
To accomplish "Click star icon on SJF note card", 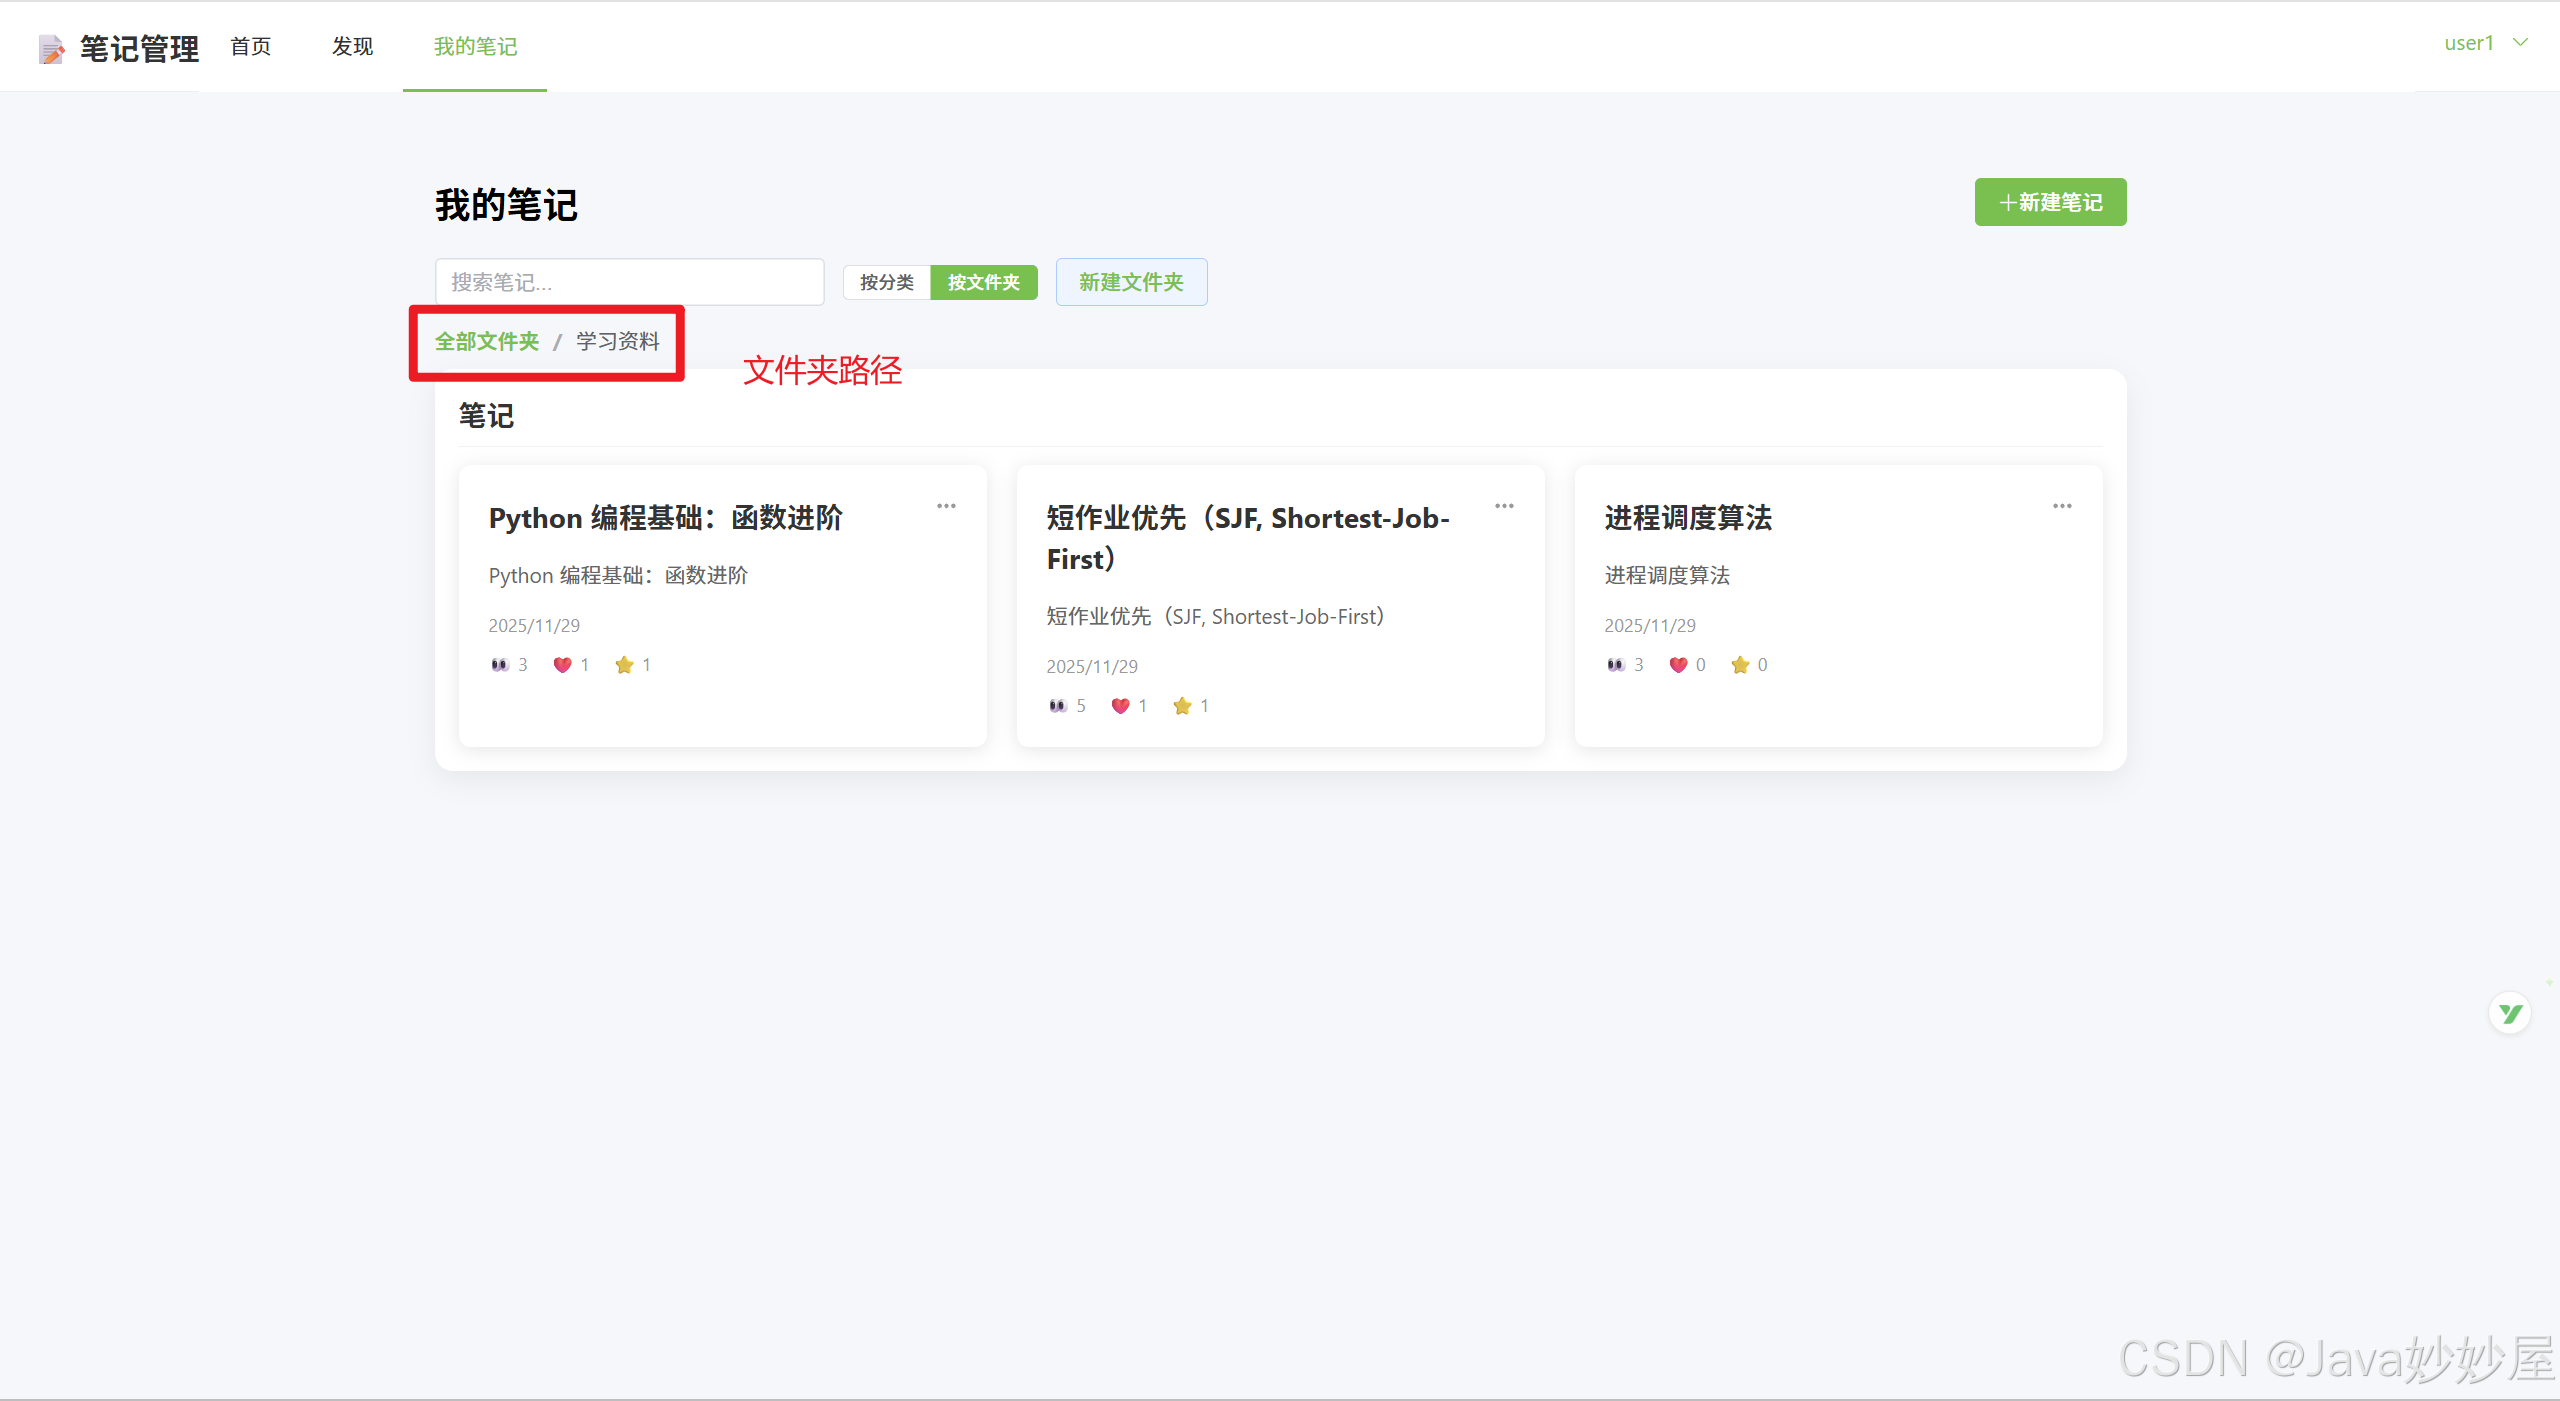I will coord(1182,706).
